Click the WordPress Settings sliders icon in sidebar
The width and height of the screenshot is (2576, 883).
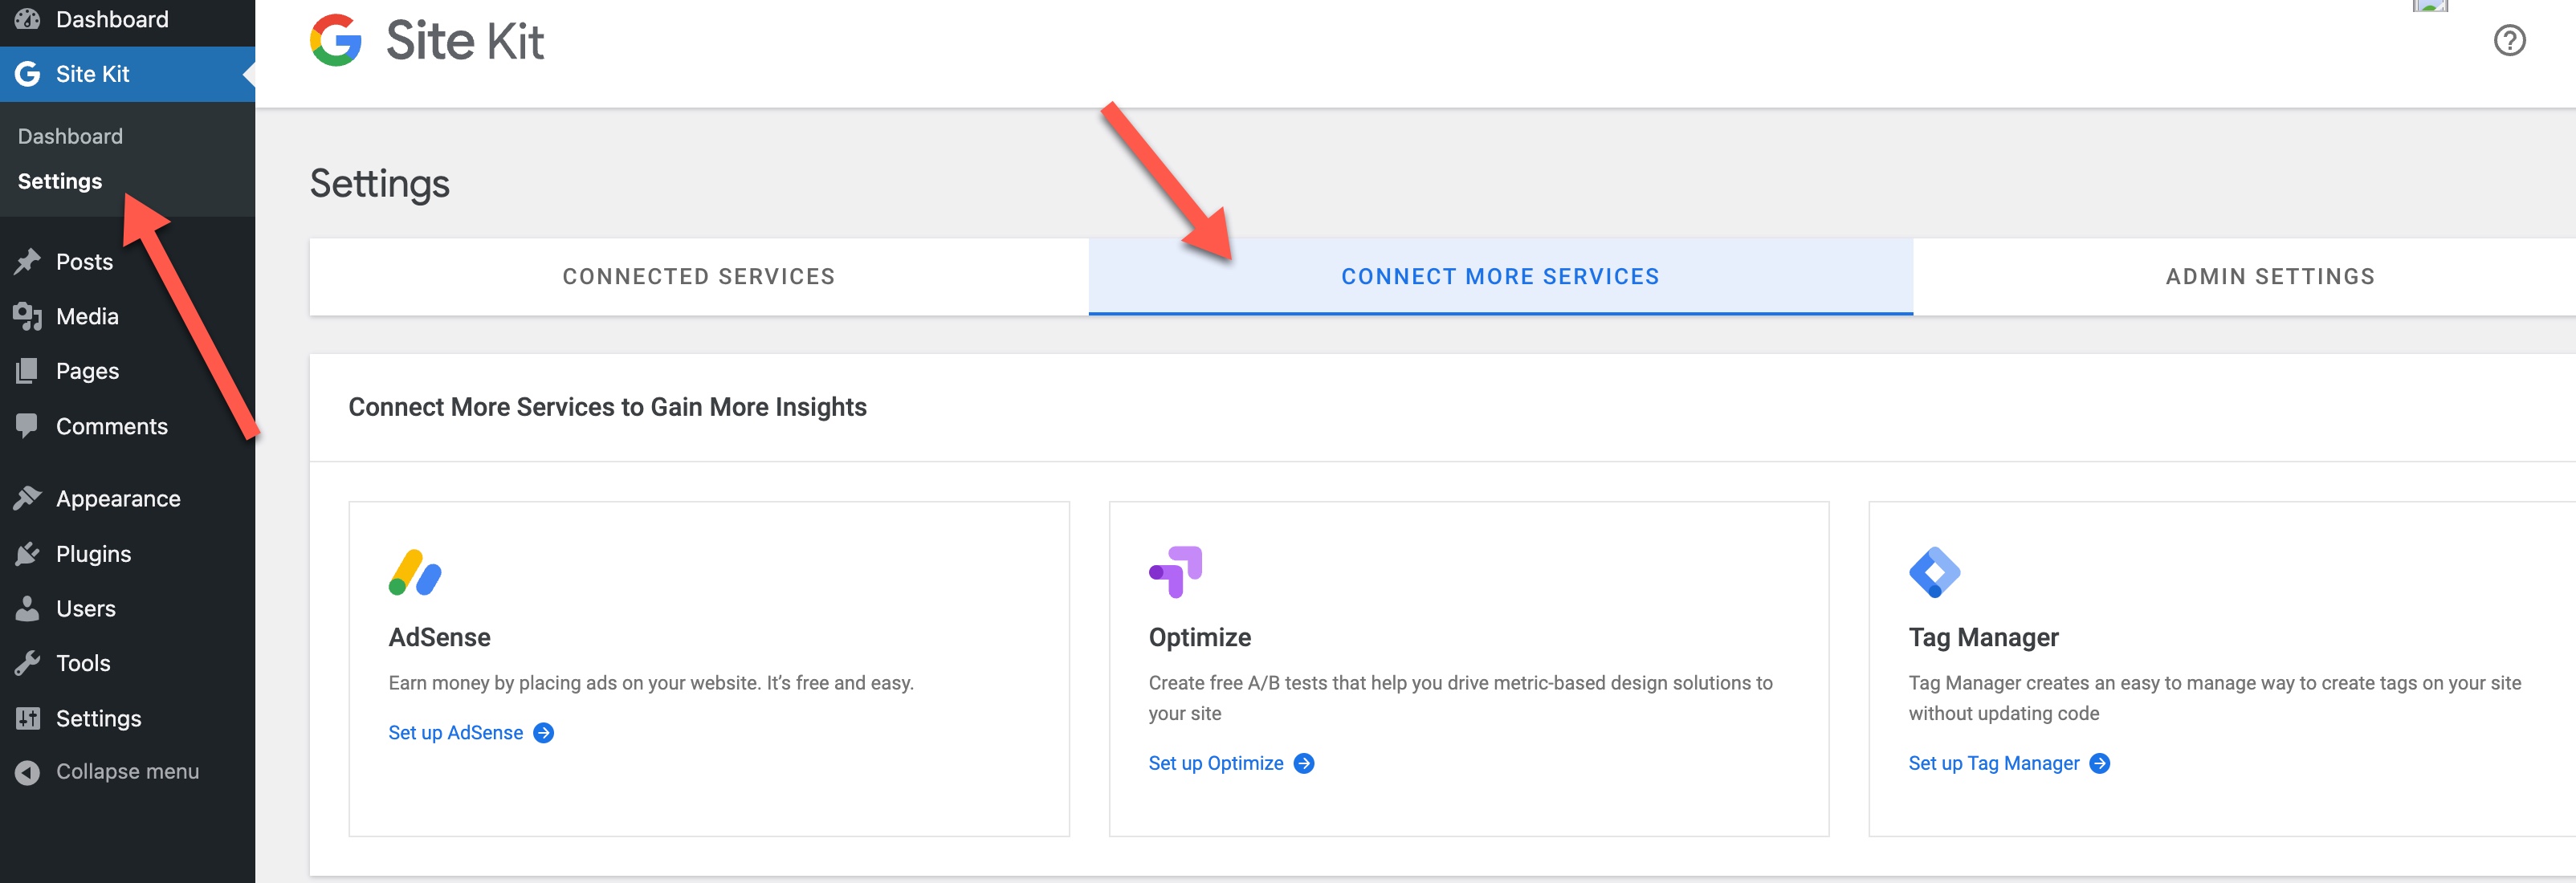tap(28, 718)
